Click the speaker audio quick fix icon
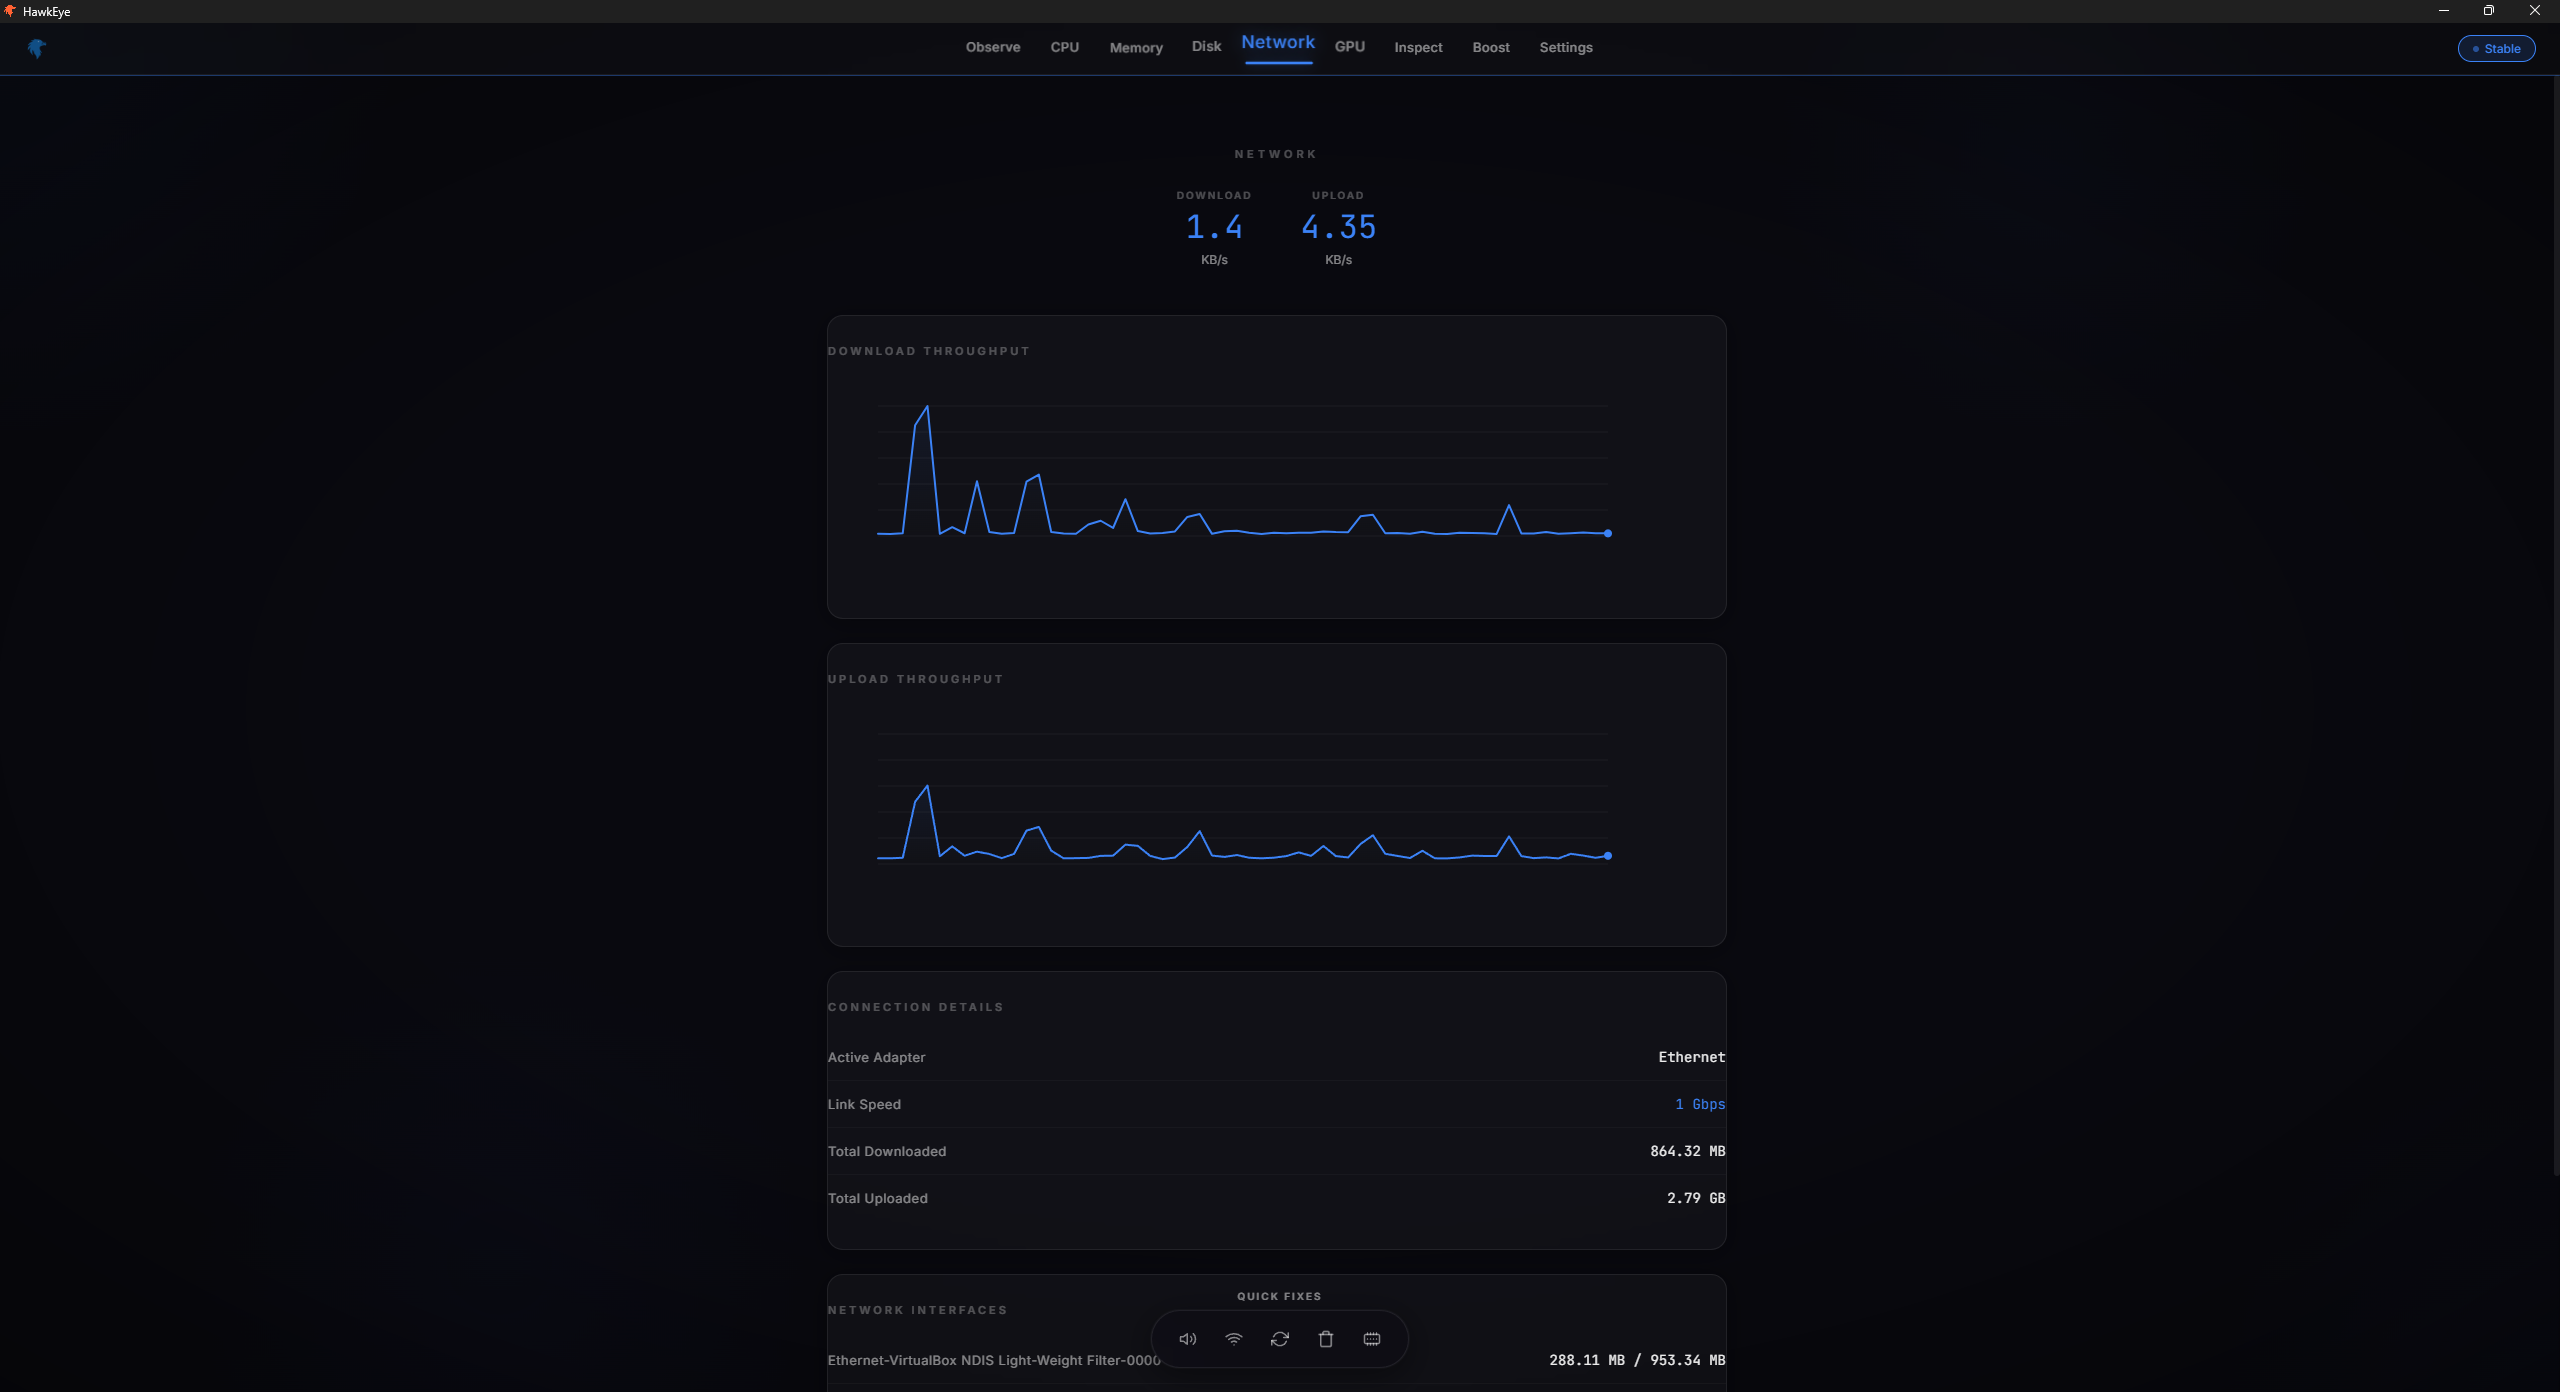Image resolution: width=2560 pixels, height=1392 pixels. point(1187,1339)
